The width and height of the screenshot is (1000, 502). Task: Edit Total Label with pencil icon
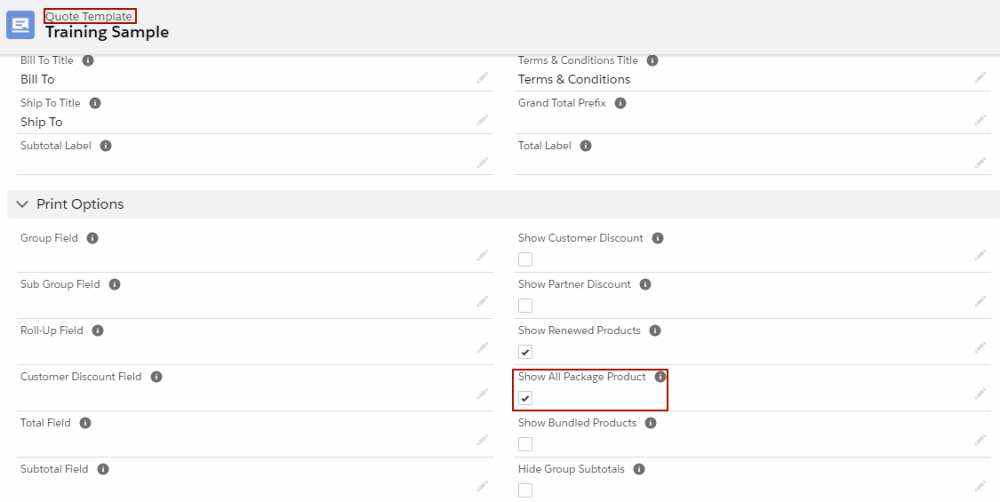pyautogui.click(x=980, y=163)
